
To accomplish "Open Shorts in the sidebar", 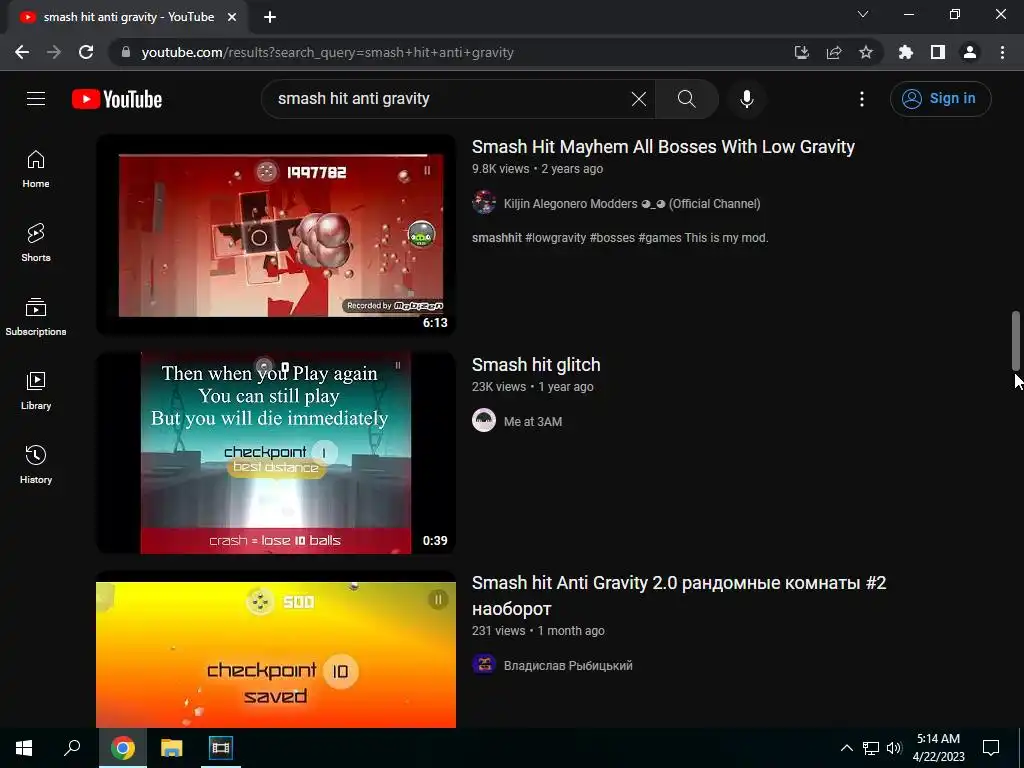I will (x=36, y=243).
